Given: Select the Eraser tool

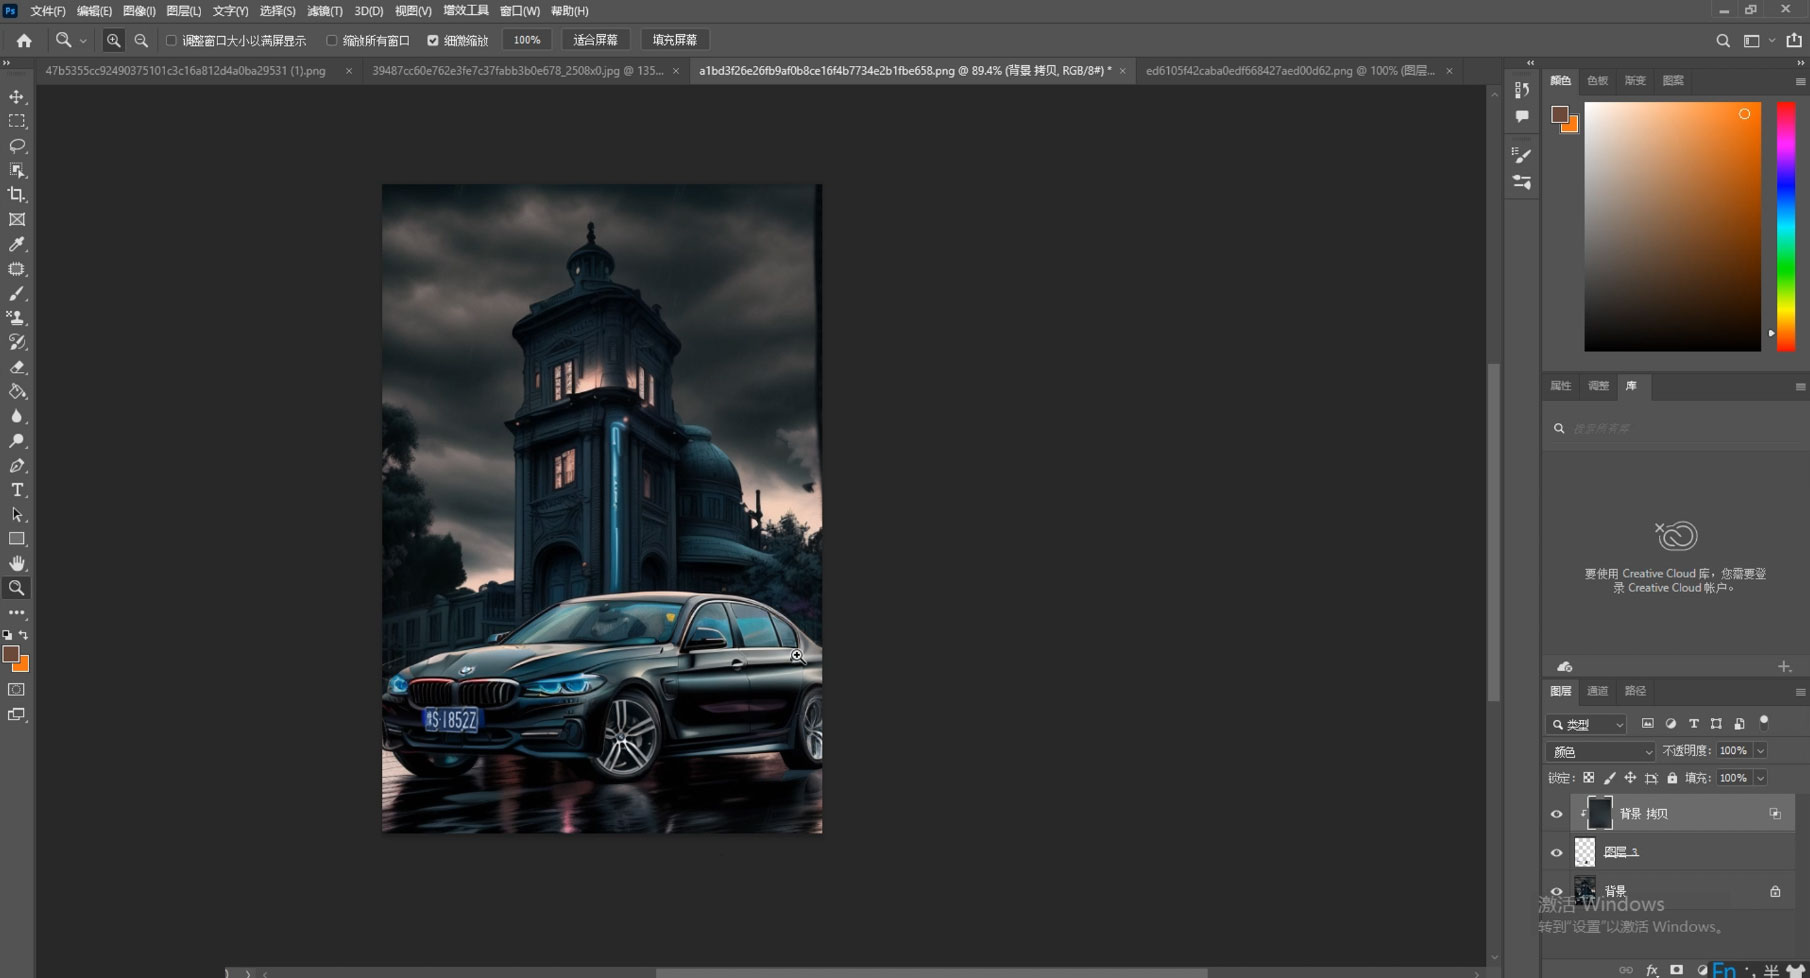Looking at the screenshot, I should pos(17,367).
